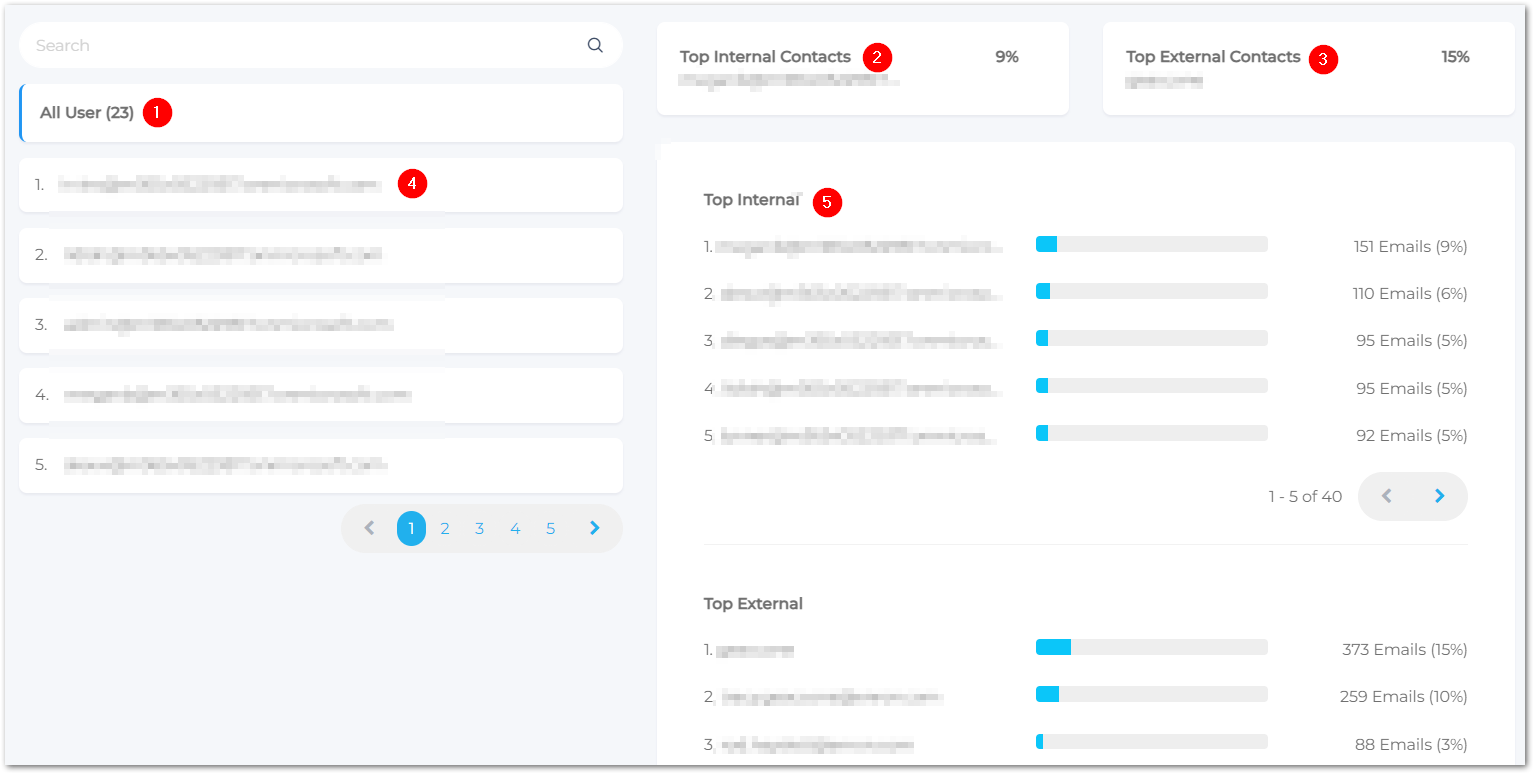Click the 151 Emails (9%) stat
This screenshot has width=1534, height=774.
click(x=1410, y=246)
